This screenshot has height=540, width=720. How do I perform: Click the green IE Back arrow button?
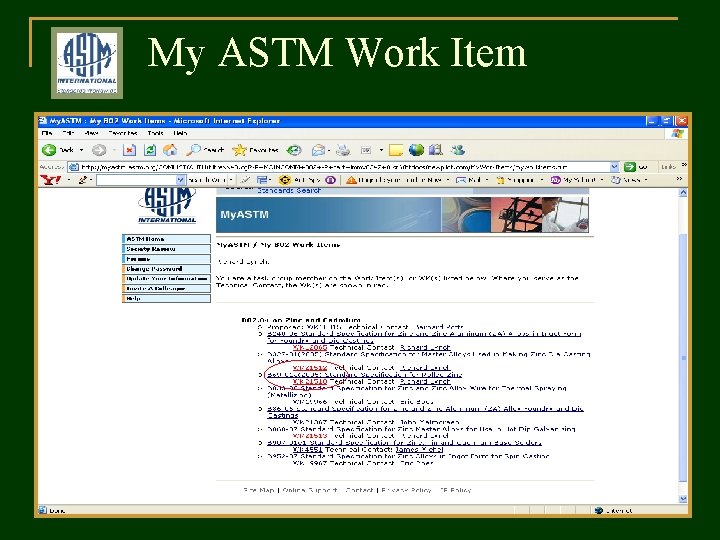pos(49,150)
